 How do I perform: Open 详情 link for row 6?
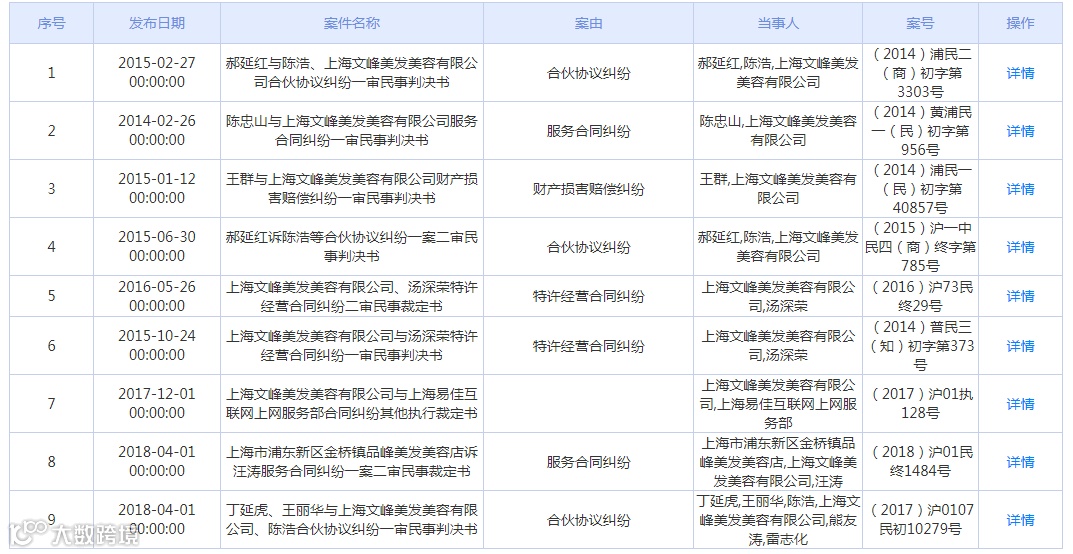1020,346
